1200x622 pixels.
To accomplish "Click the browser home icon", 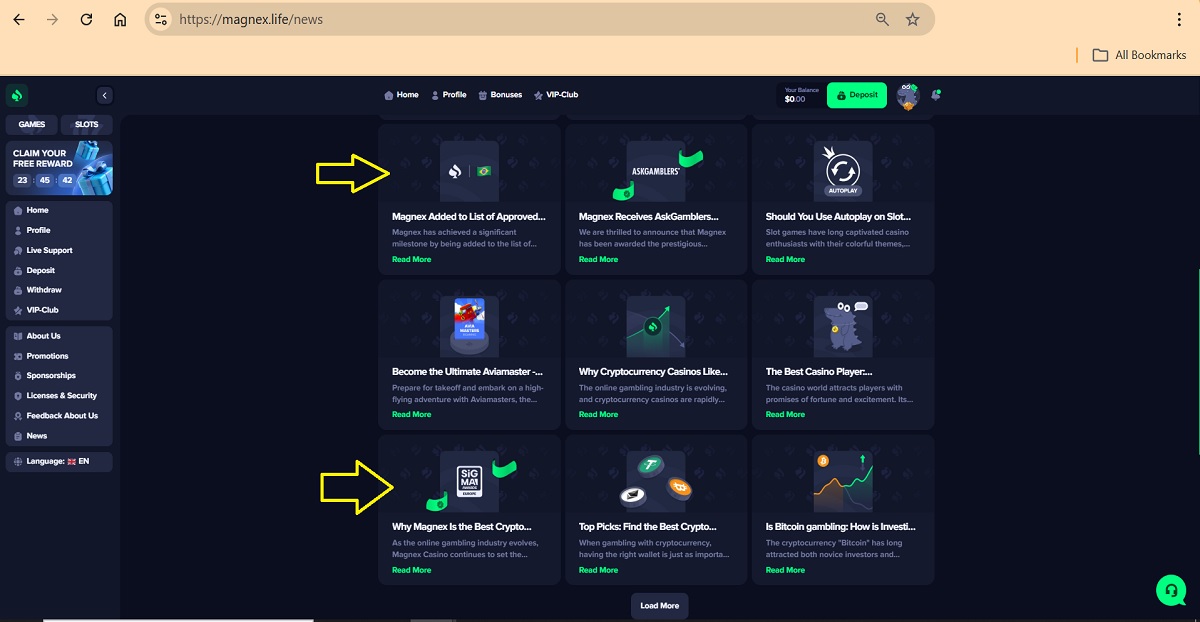I will click(120, 19).
